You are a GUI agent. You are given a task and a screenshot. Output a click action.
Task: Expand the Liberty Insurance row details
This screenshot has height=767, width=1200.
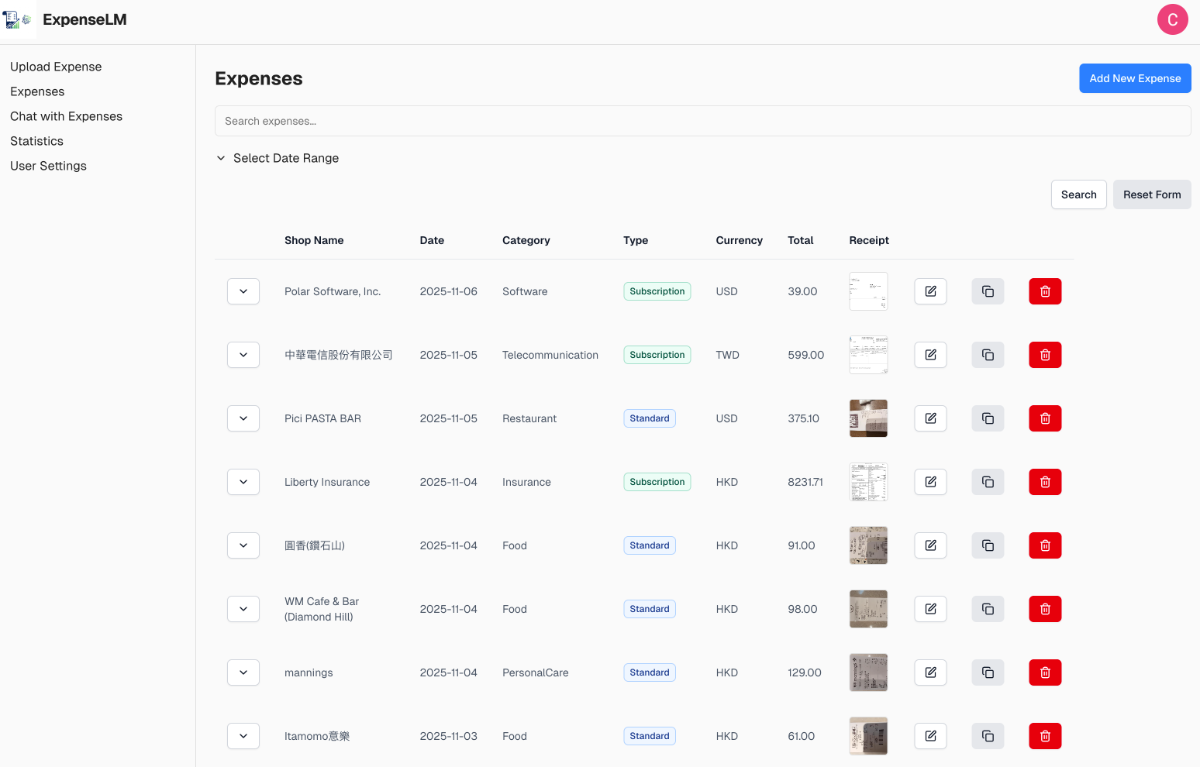coord(243,482)
